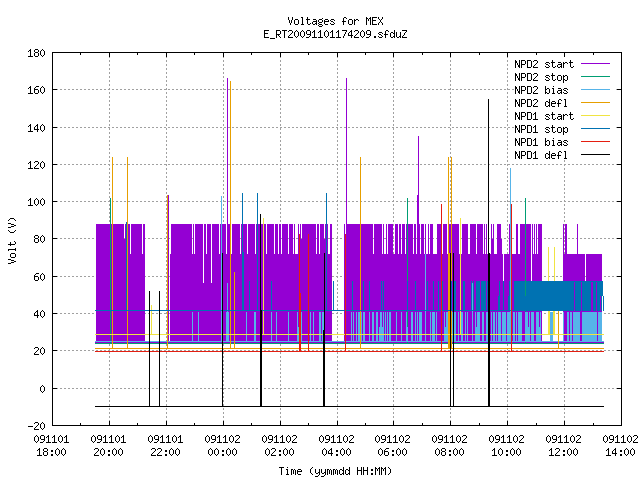Image resolution: width=640 pixels, height=480 pixels.
Task: Click the black NPD1 defl legend line
Action: click(x=595, y=155)
